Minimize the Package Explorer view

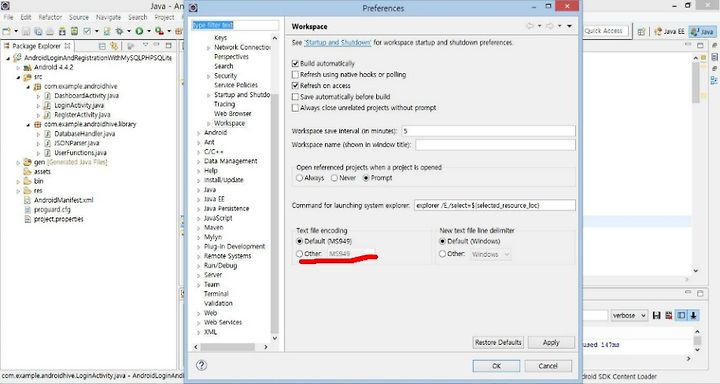pyautogui.click(x=157, y=45)
